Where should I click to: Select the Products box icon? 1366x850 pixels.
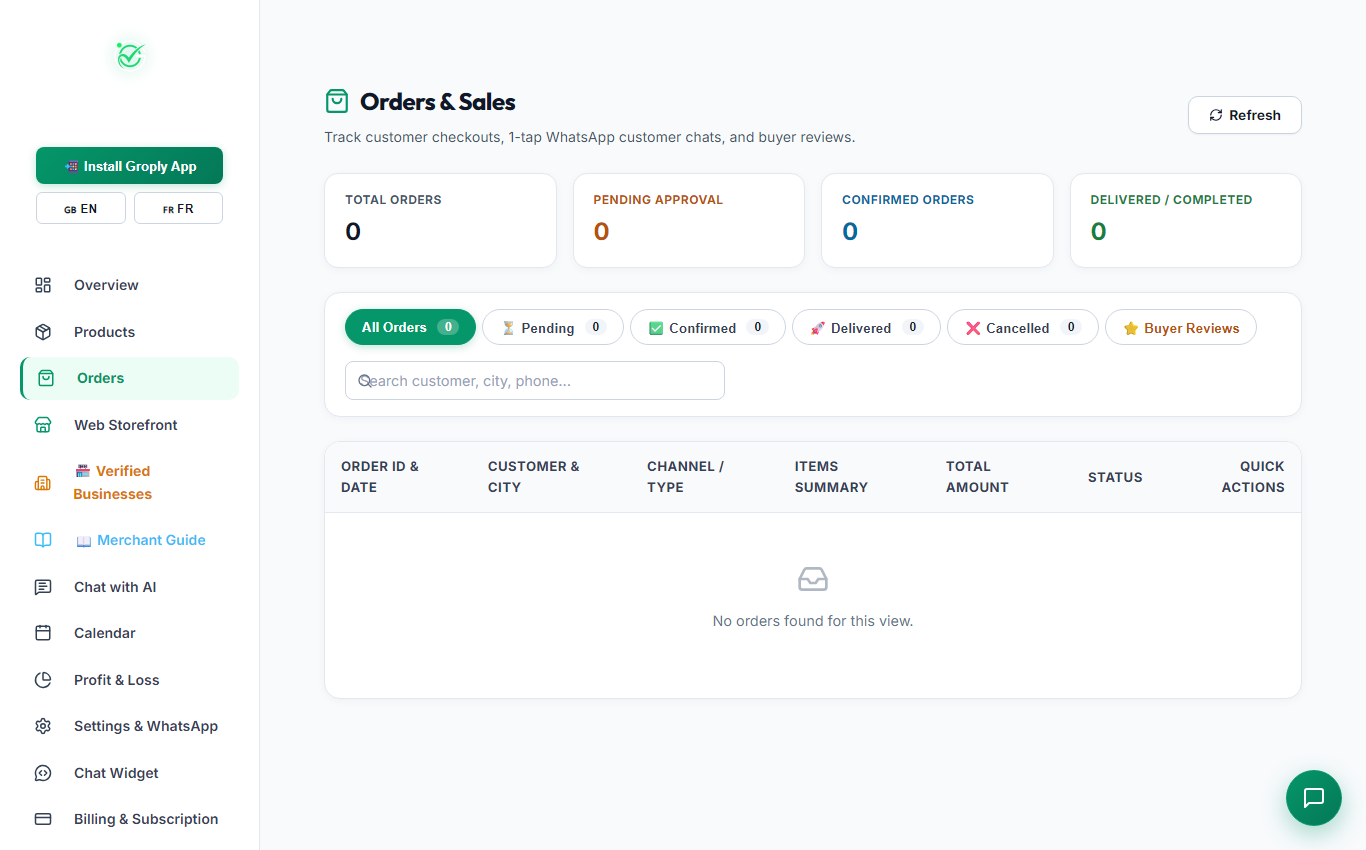pos(43,332)
